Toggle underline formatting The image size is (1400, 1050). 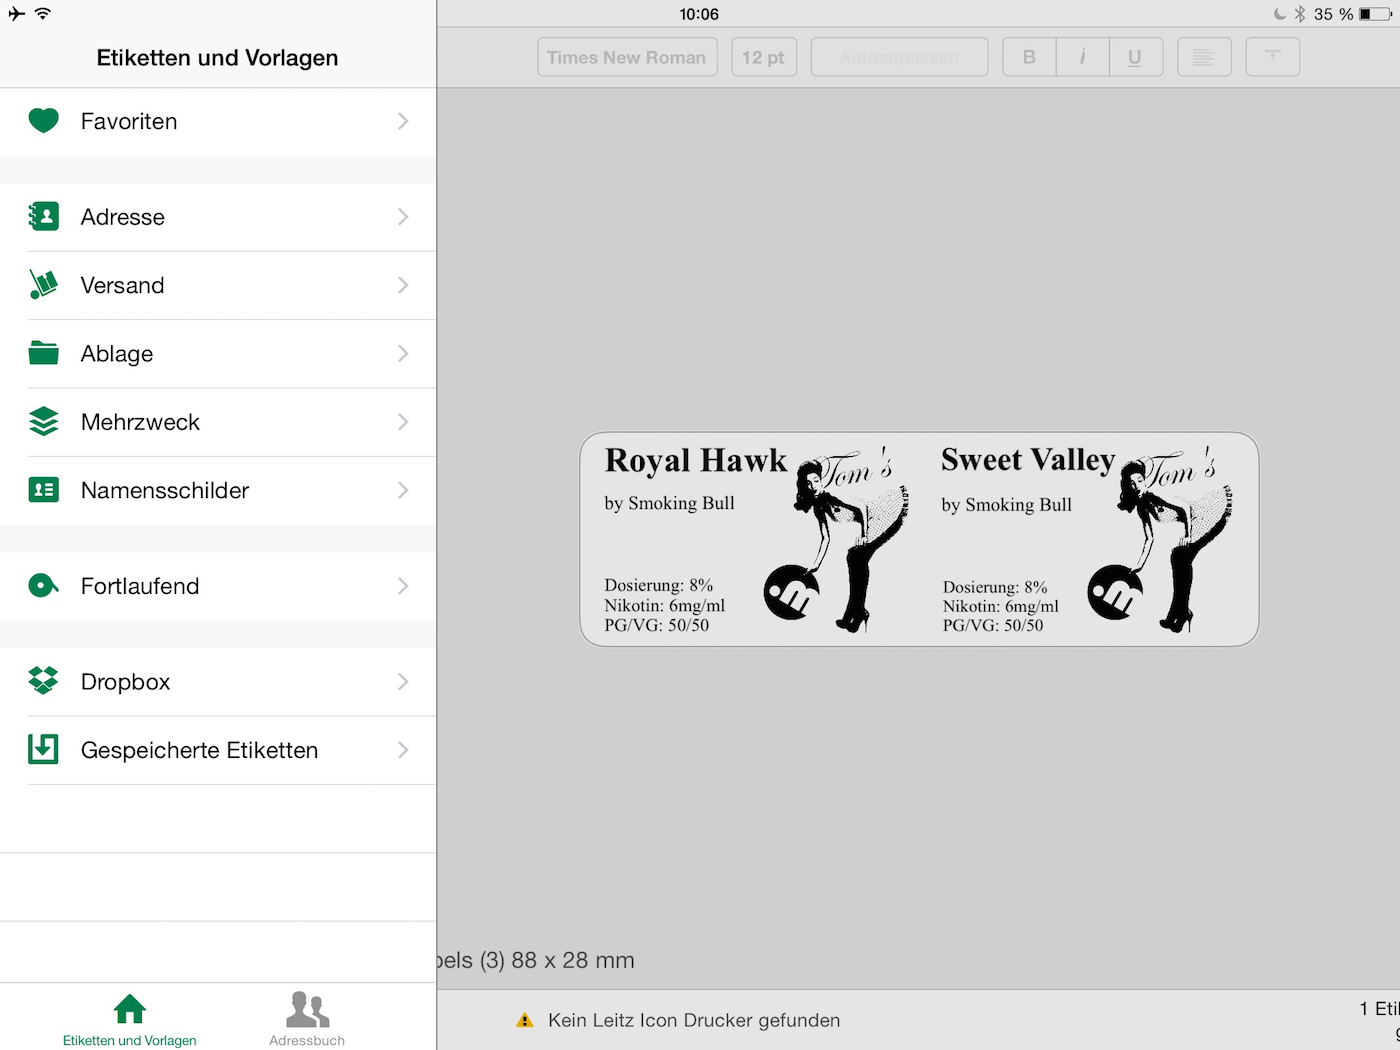click(x=1135, y=57)
